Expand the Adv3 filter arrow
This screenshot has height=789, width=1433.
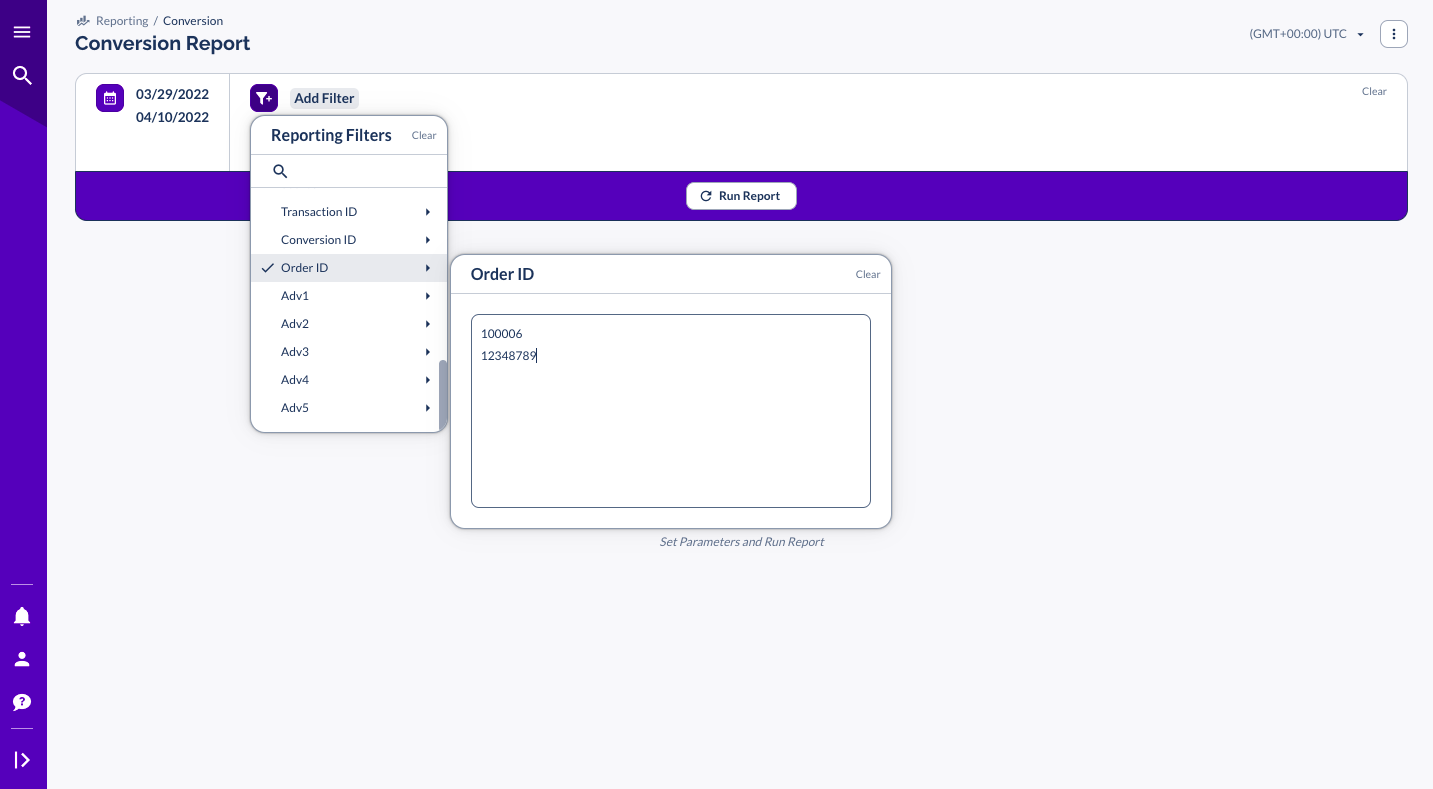coord(427,352)
